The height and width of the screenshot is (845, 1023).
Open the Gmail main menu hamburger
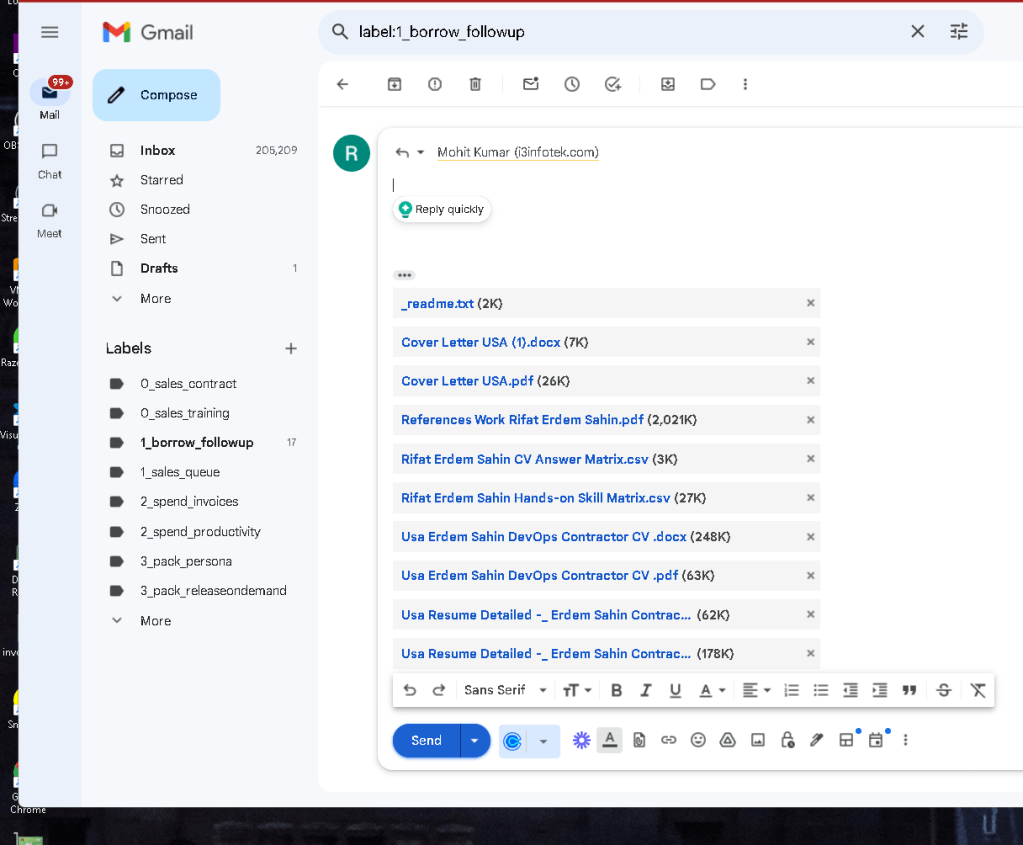point(50,32)
